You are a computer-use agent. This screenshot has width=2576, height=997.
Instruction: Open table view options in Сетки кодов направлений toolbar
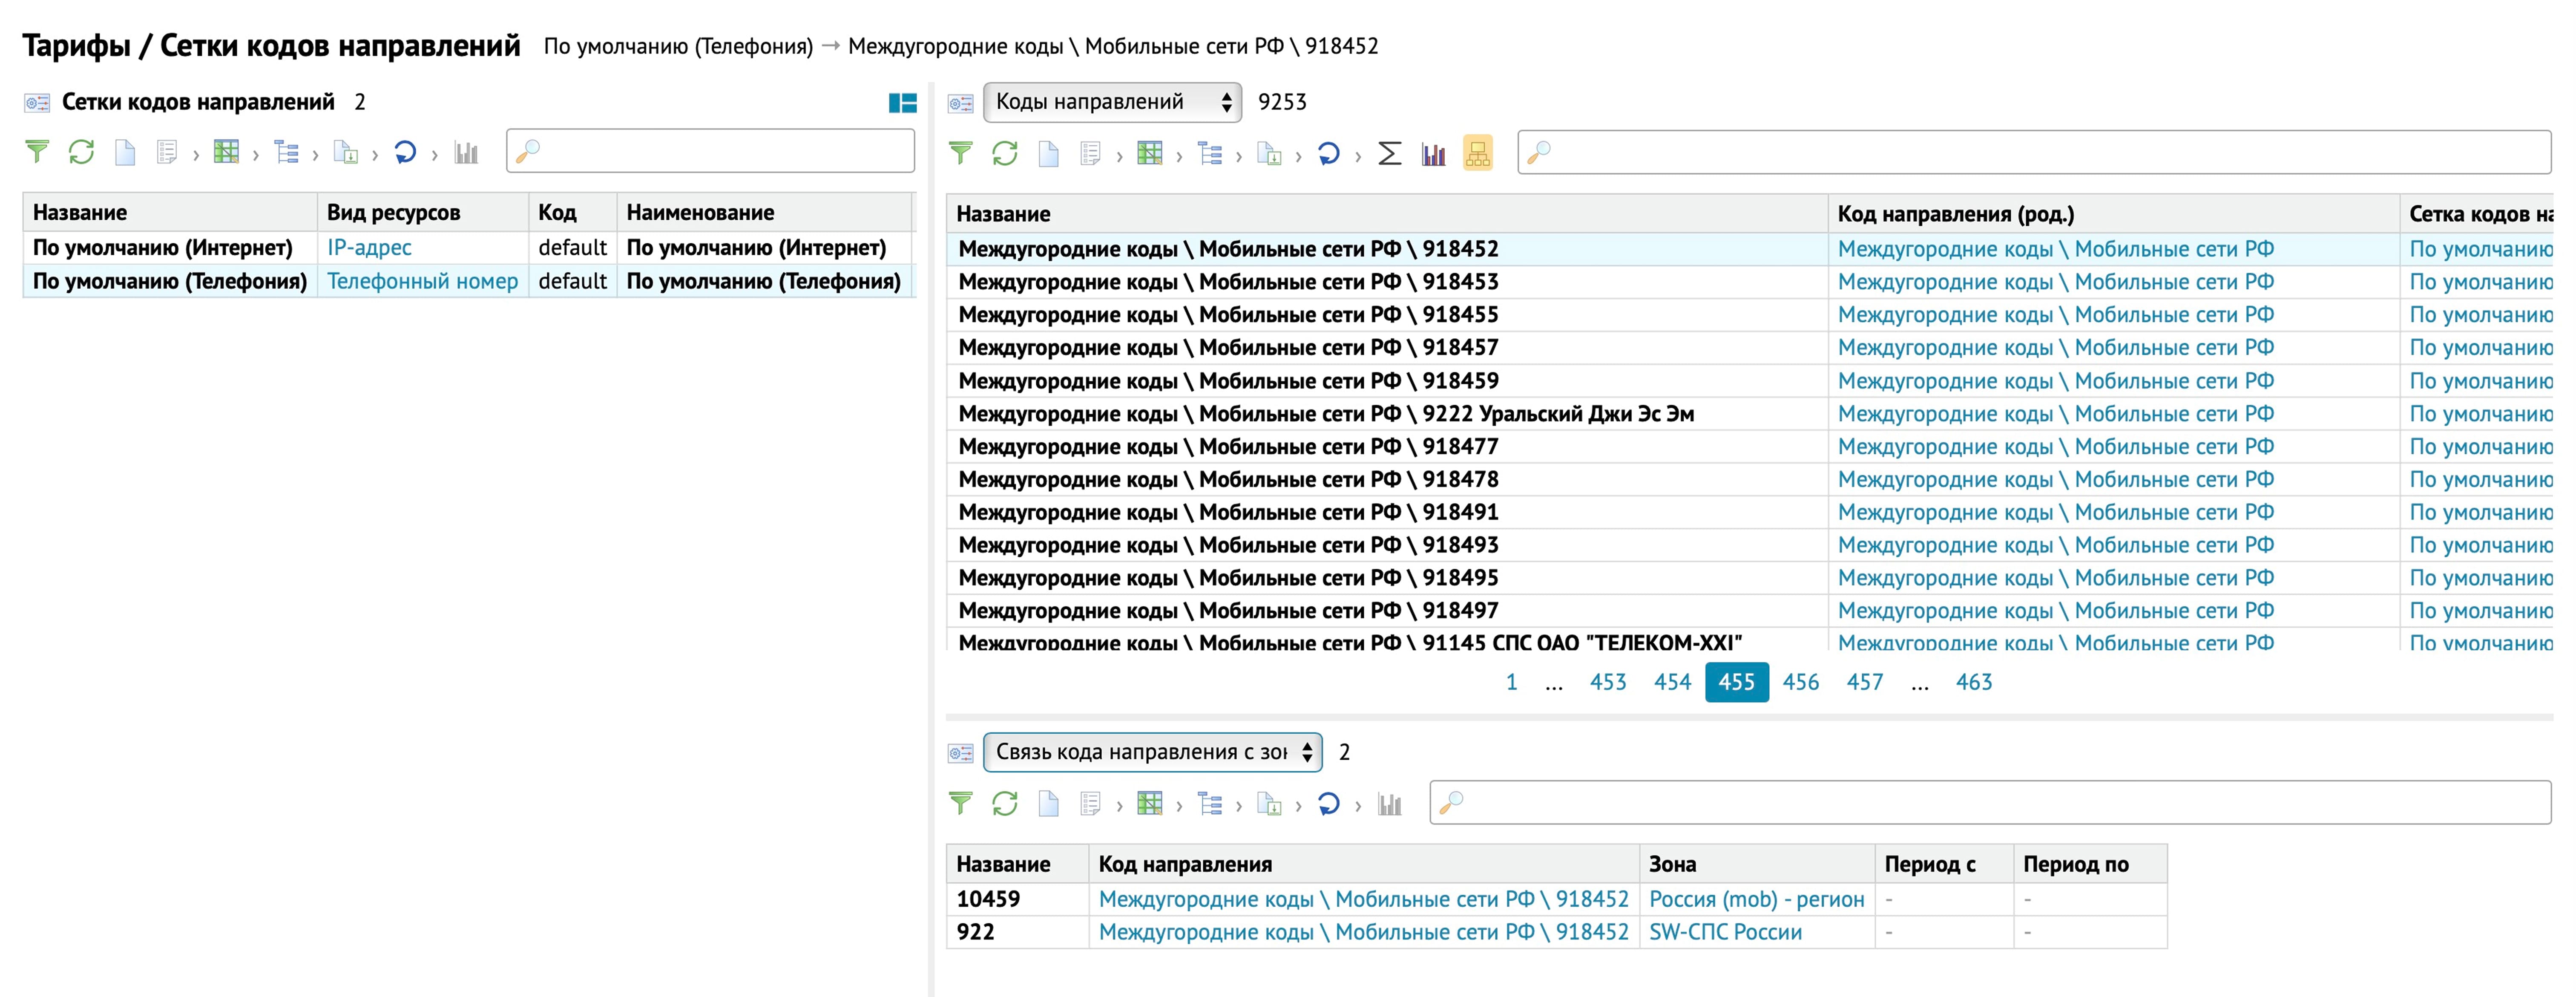click(x=227, y=152)
